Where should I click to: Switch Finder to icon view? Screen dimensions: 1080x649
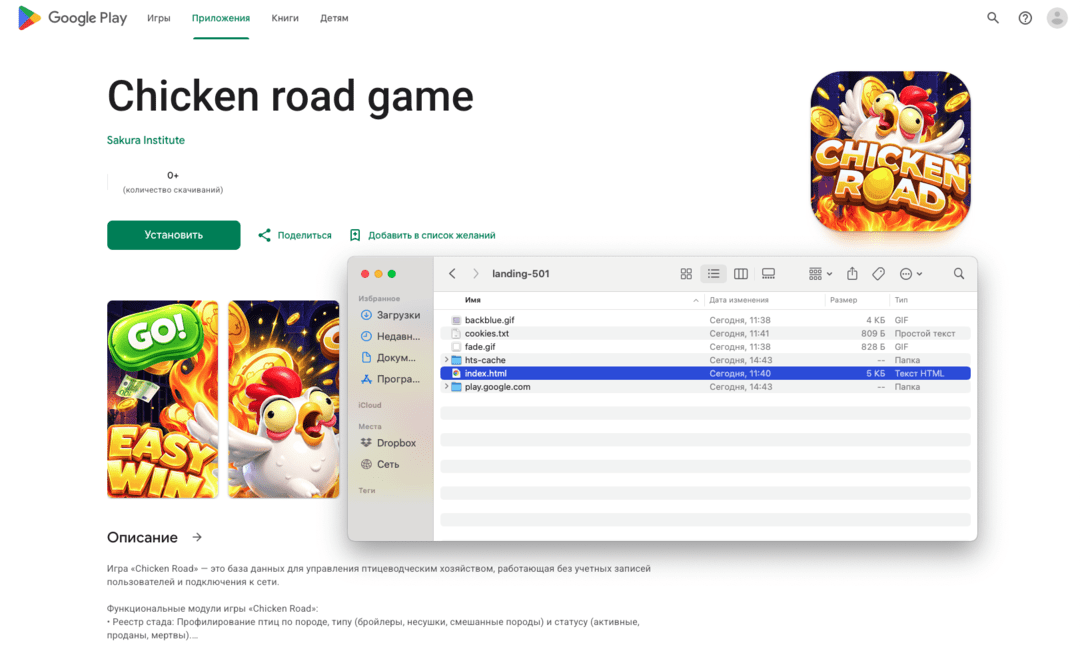(686, 274)
